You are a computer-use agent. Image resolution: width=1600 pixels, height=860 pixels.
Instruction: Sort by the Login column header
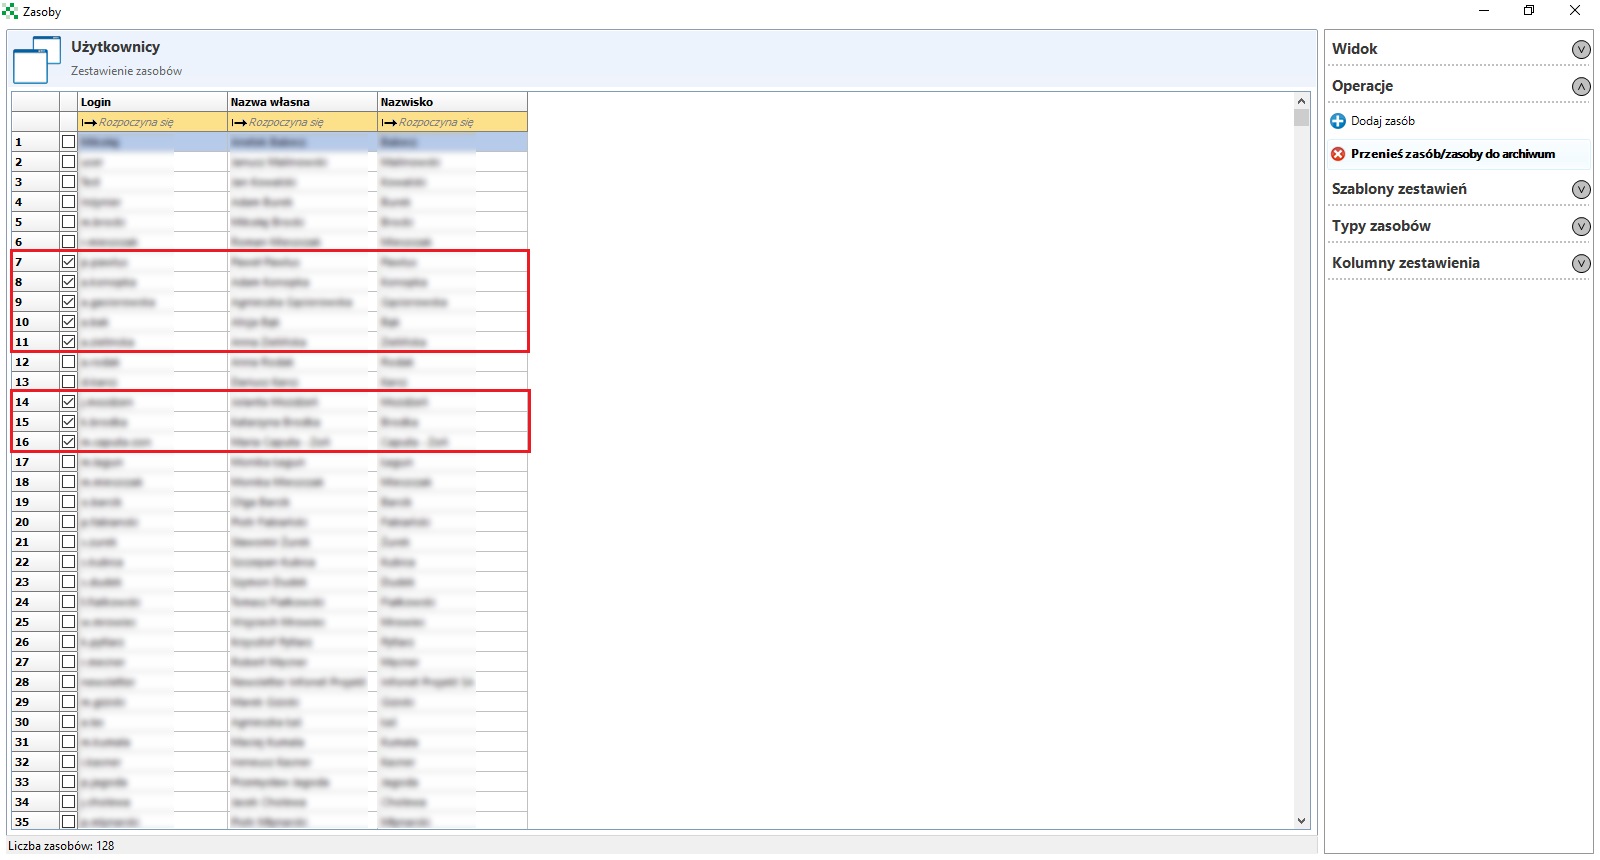(x=152, y=102)
